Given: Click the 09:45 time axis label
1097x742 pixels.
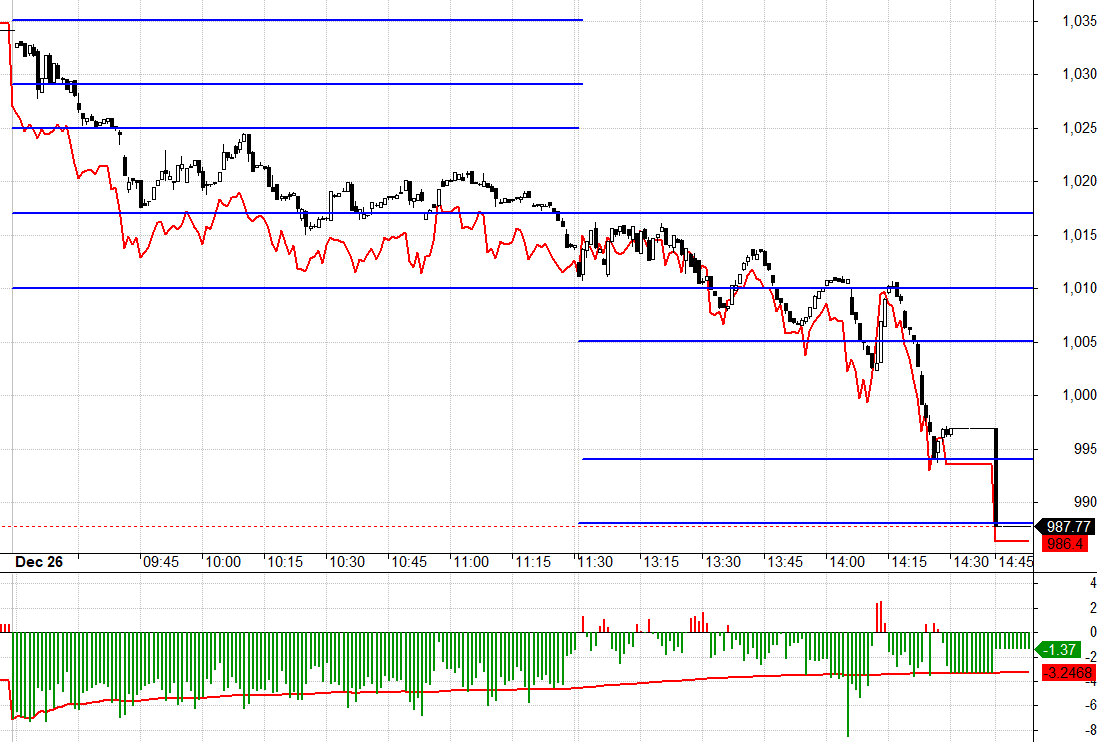Looking at the screenshot, I should (160, 563).
